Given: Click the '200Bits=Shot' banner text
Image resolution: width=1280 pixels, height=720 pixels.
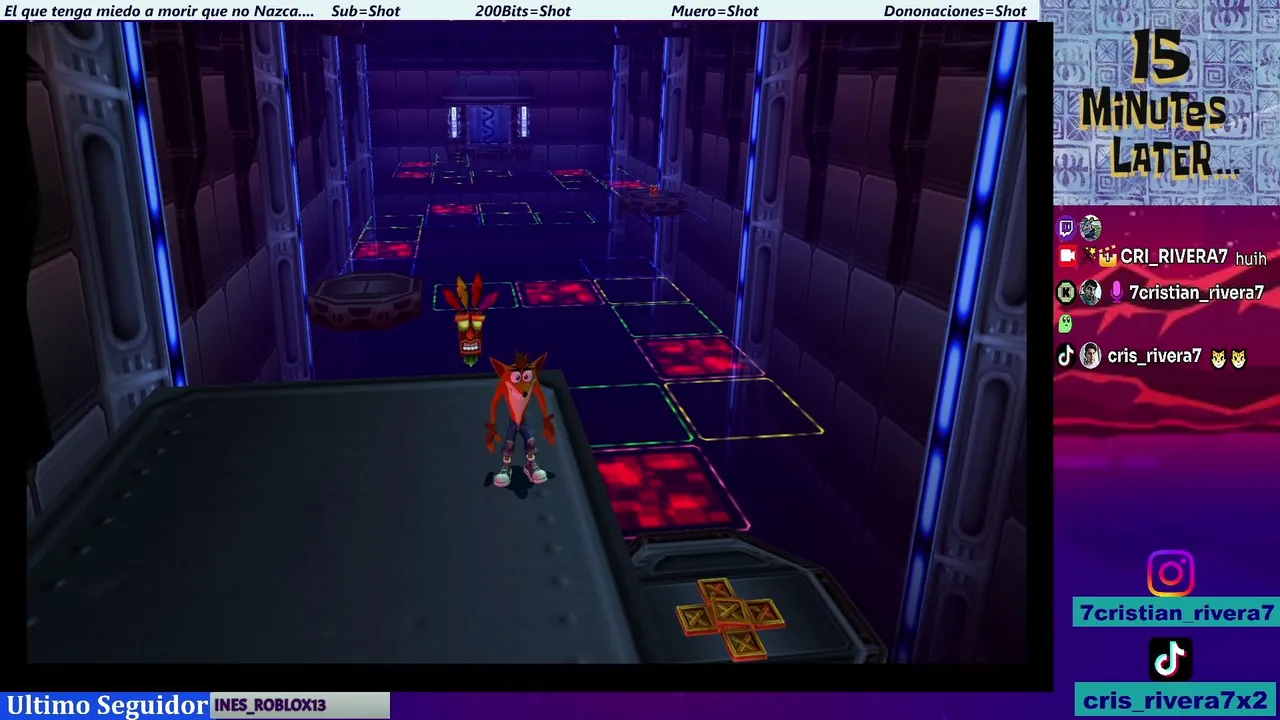Looking at the screenshot, I should pos(523,11).
